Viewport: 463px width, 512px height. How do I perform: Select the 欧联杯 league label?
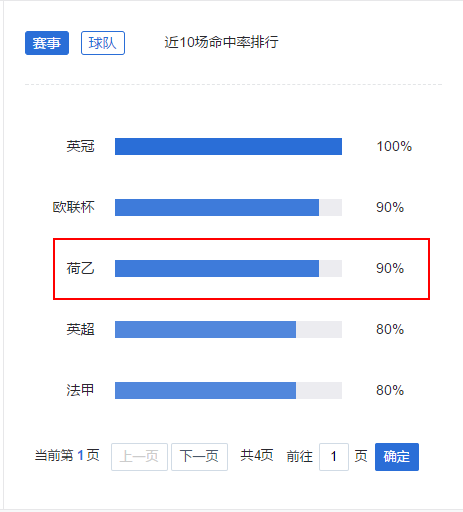pos(74,207)
